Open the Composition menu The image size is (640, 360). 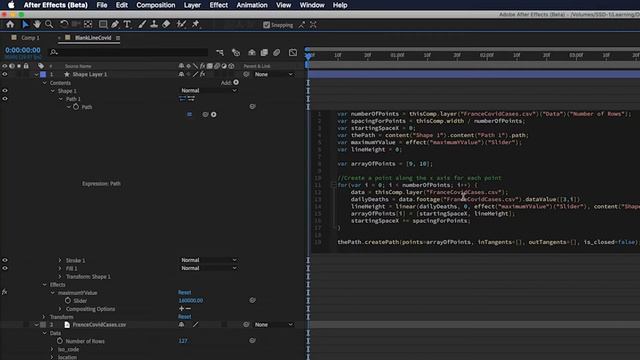(x=156, y=5)
